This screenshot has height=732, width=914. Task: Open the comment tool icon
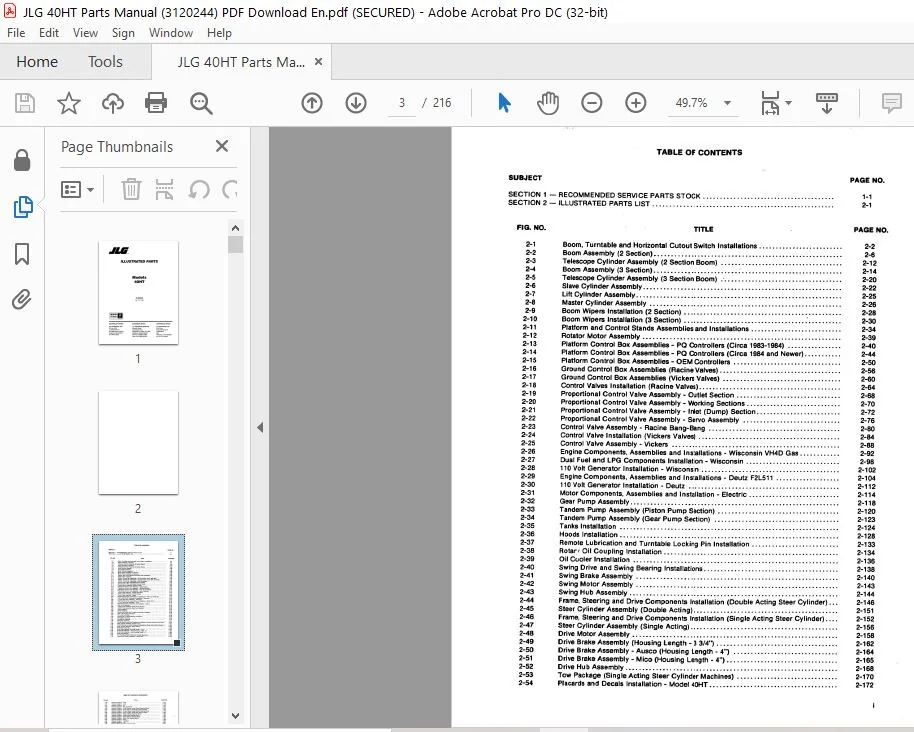(x=891, y=103)
